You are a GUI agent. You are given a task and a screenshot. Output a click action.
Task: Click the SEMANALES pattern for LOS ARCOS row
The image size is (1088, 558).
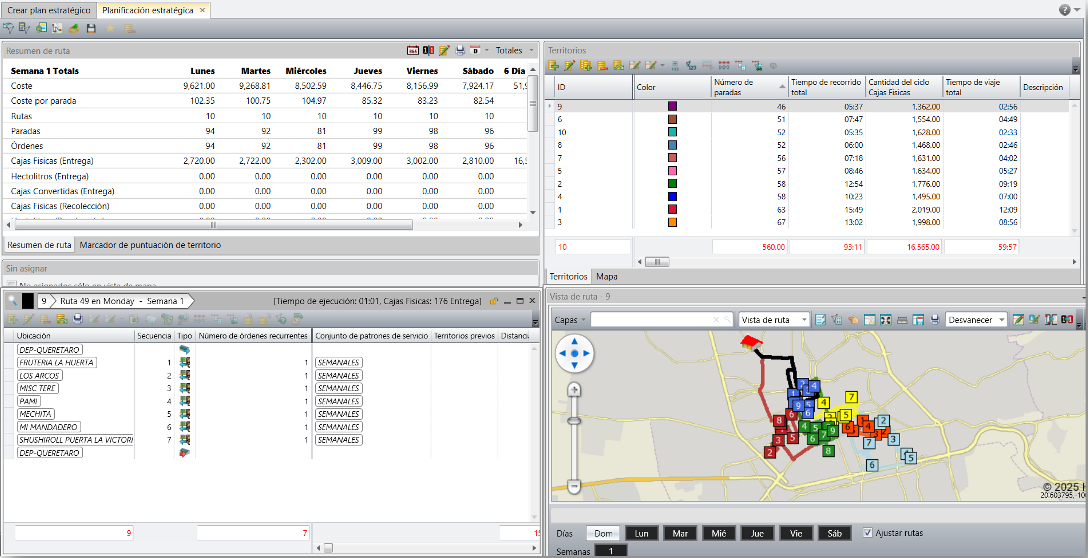click(339, 375)
